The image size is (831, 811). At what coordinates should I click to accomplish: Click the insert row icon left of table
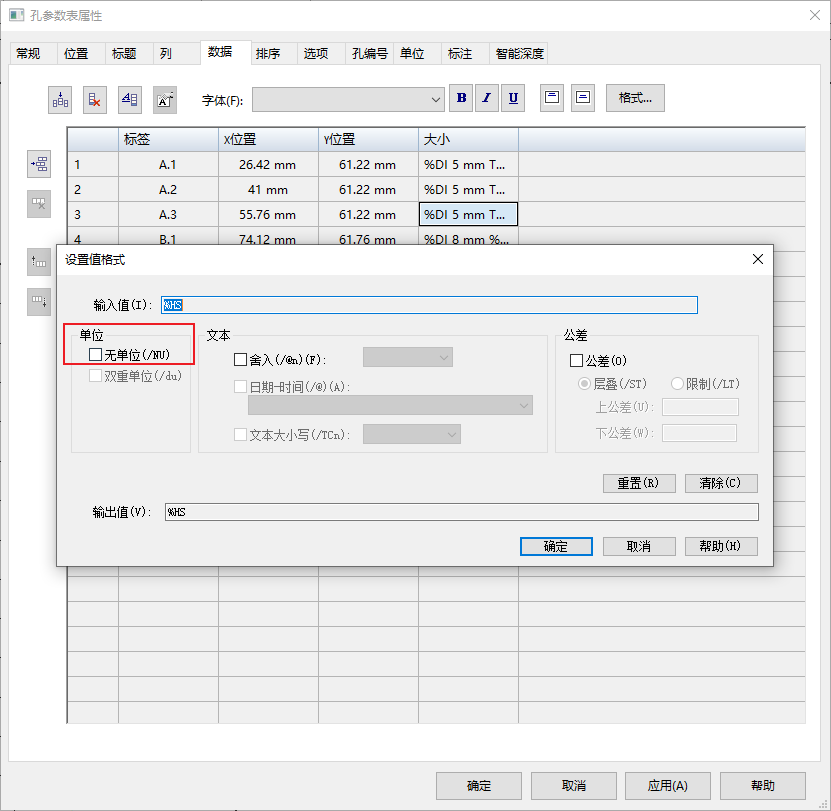tap(39, 164)
